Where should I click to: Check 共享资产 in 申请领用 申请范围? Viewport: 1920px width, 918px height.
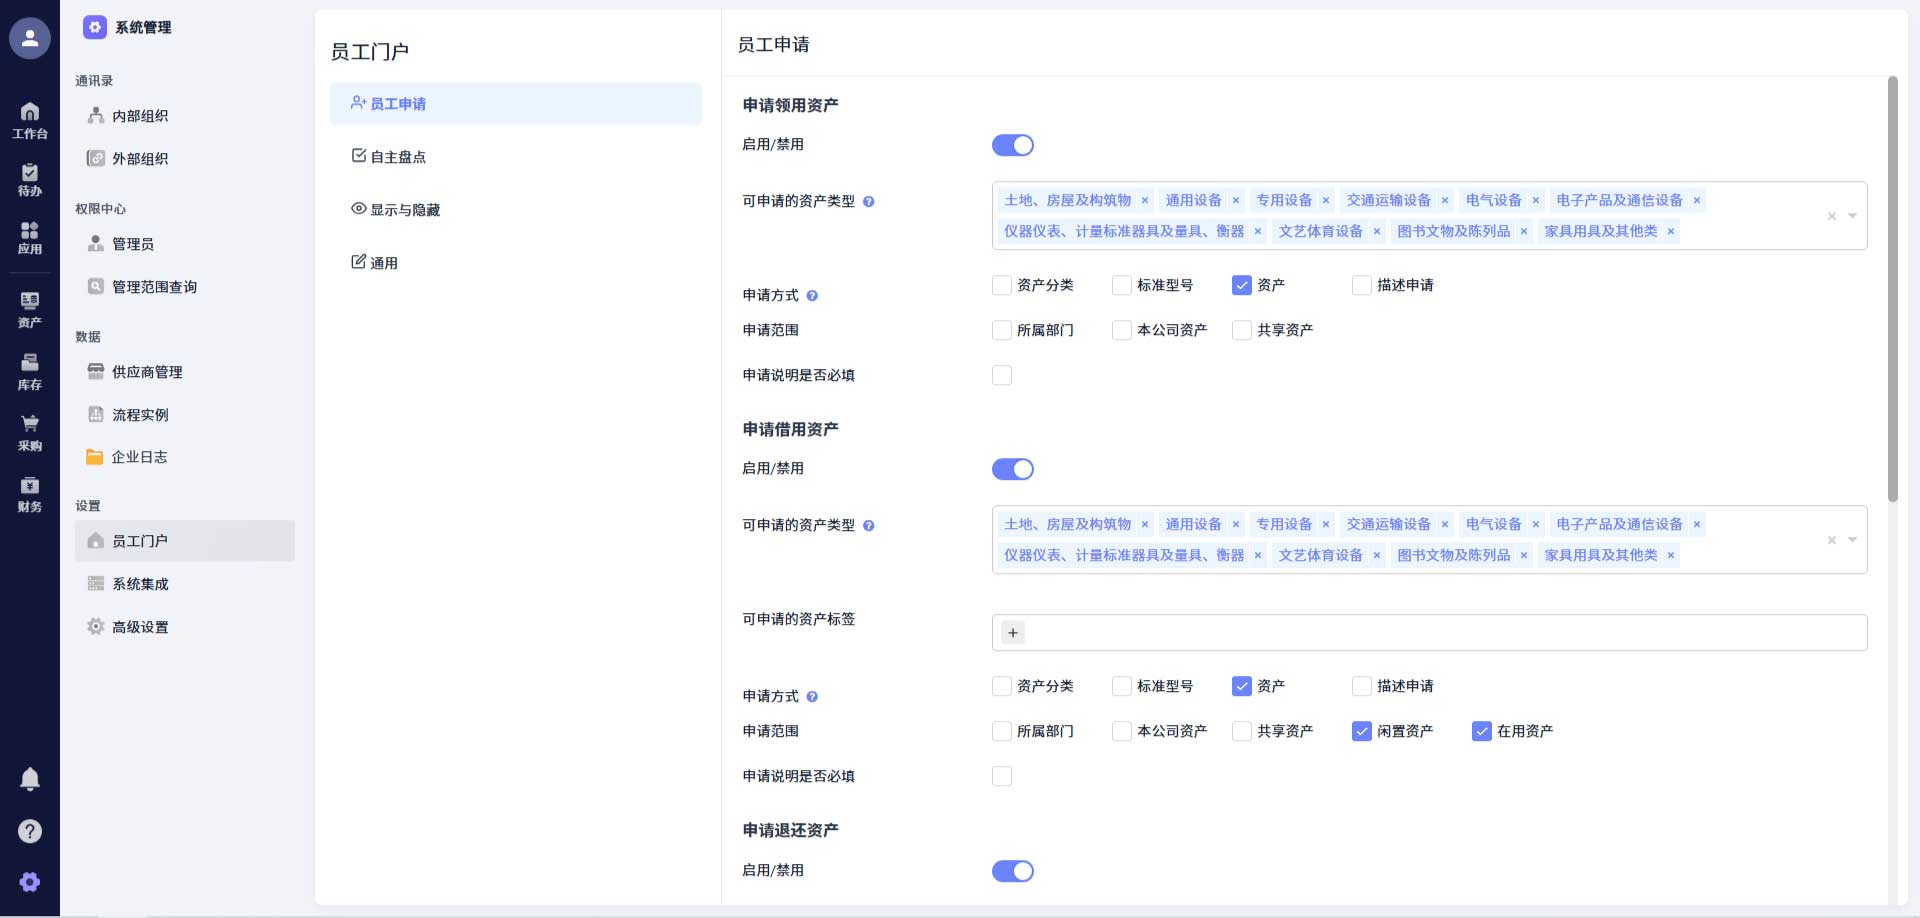pyautogui.click(x=1242, y=330)
